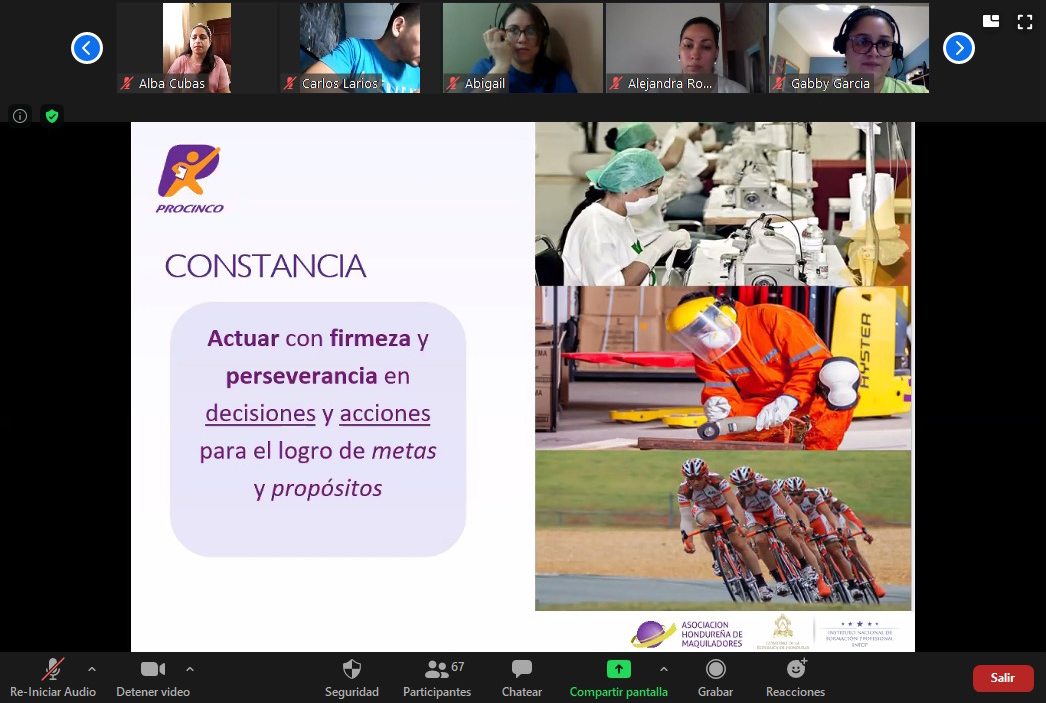Click the muted mic icon on Carlos Larios
Viewport: 1046px width, 703px height.
pos(290,83)
